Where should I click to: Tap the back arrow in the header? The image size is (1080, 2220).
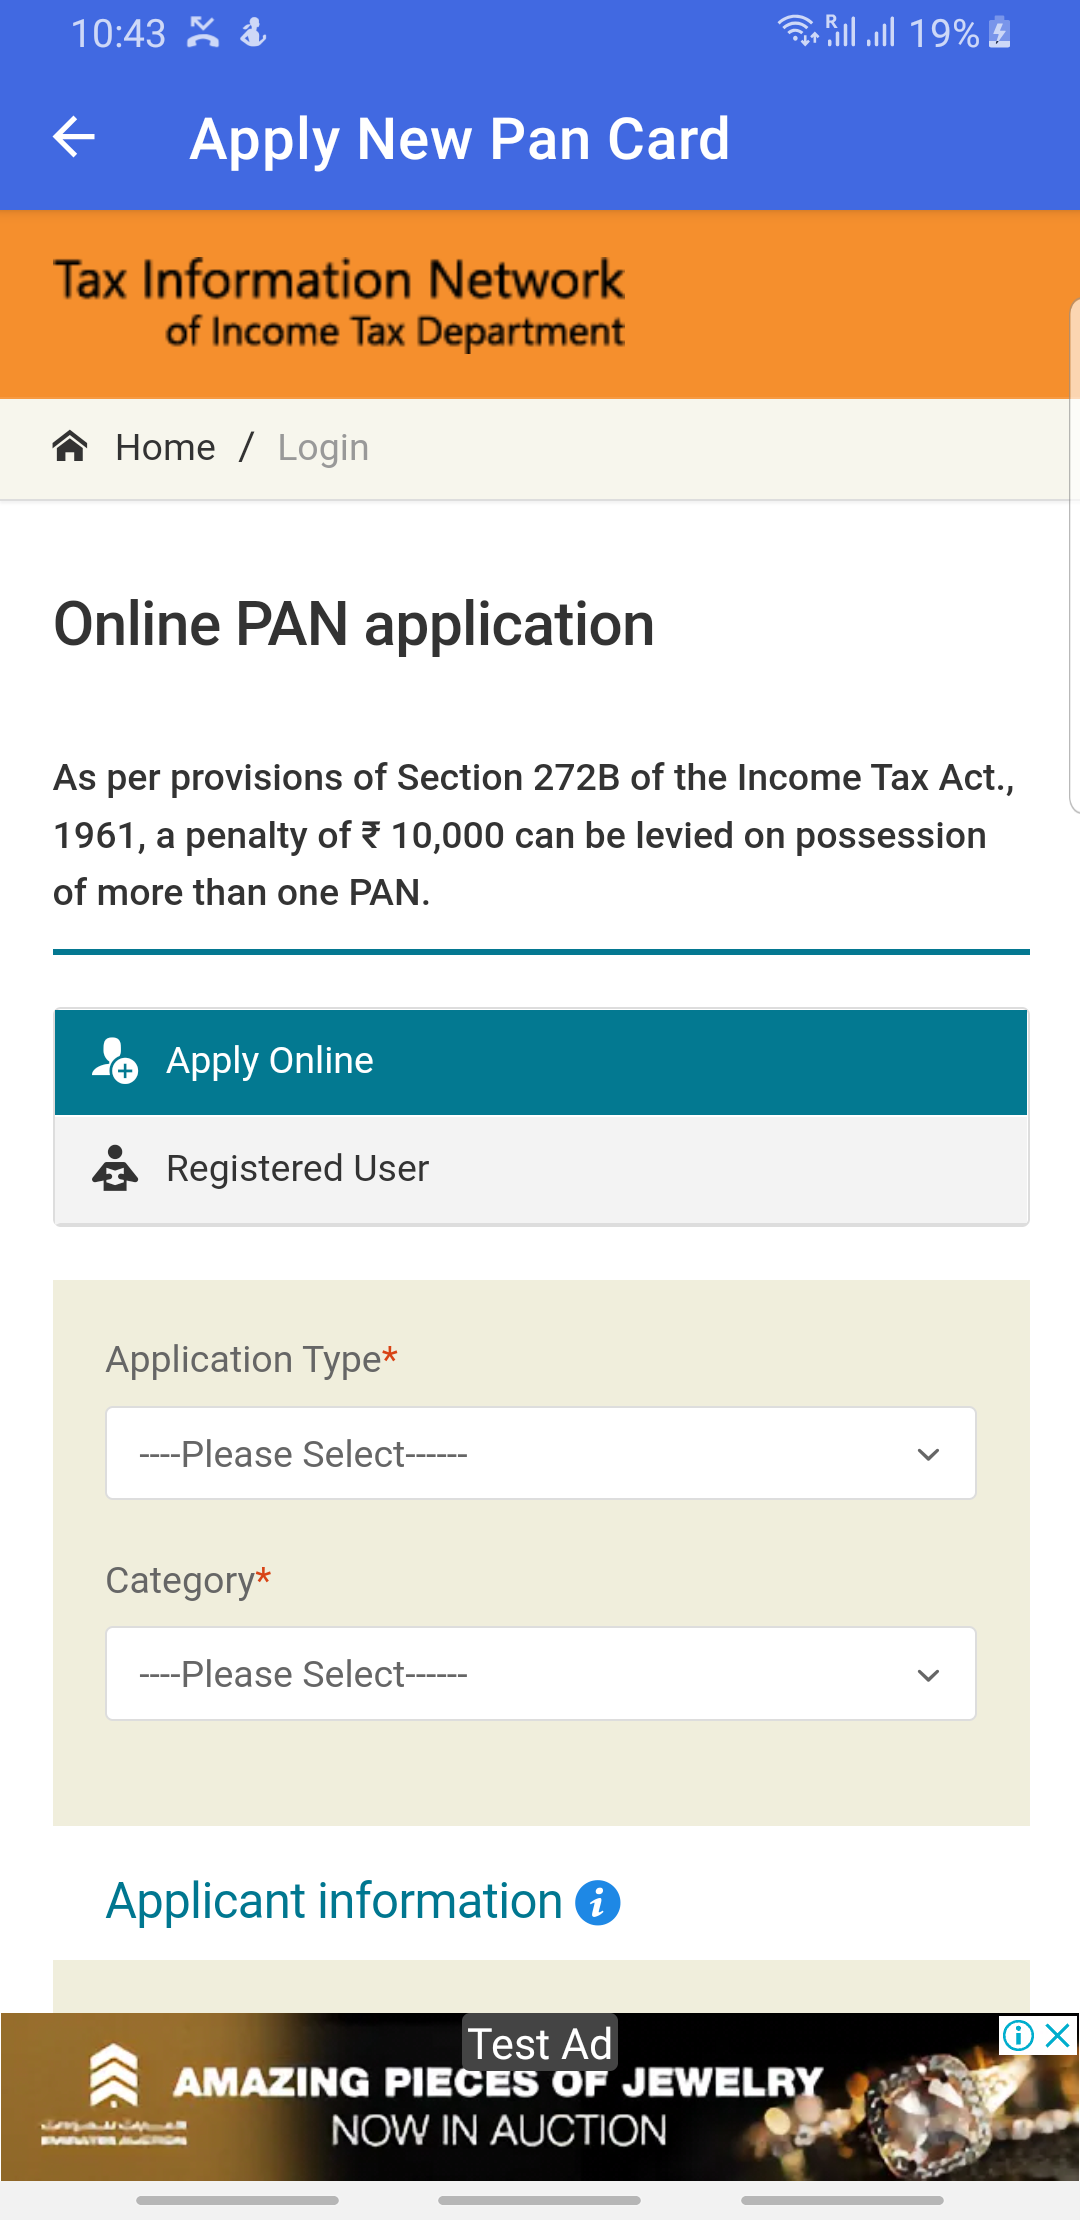coord(74,137)
